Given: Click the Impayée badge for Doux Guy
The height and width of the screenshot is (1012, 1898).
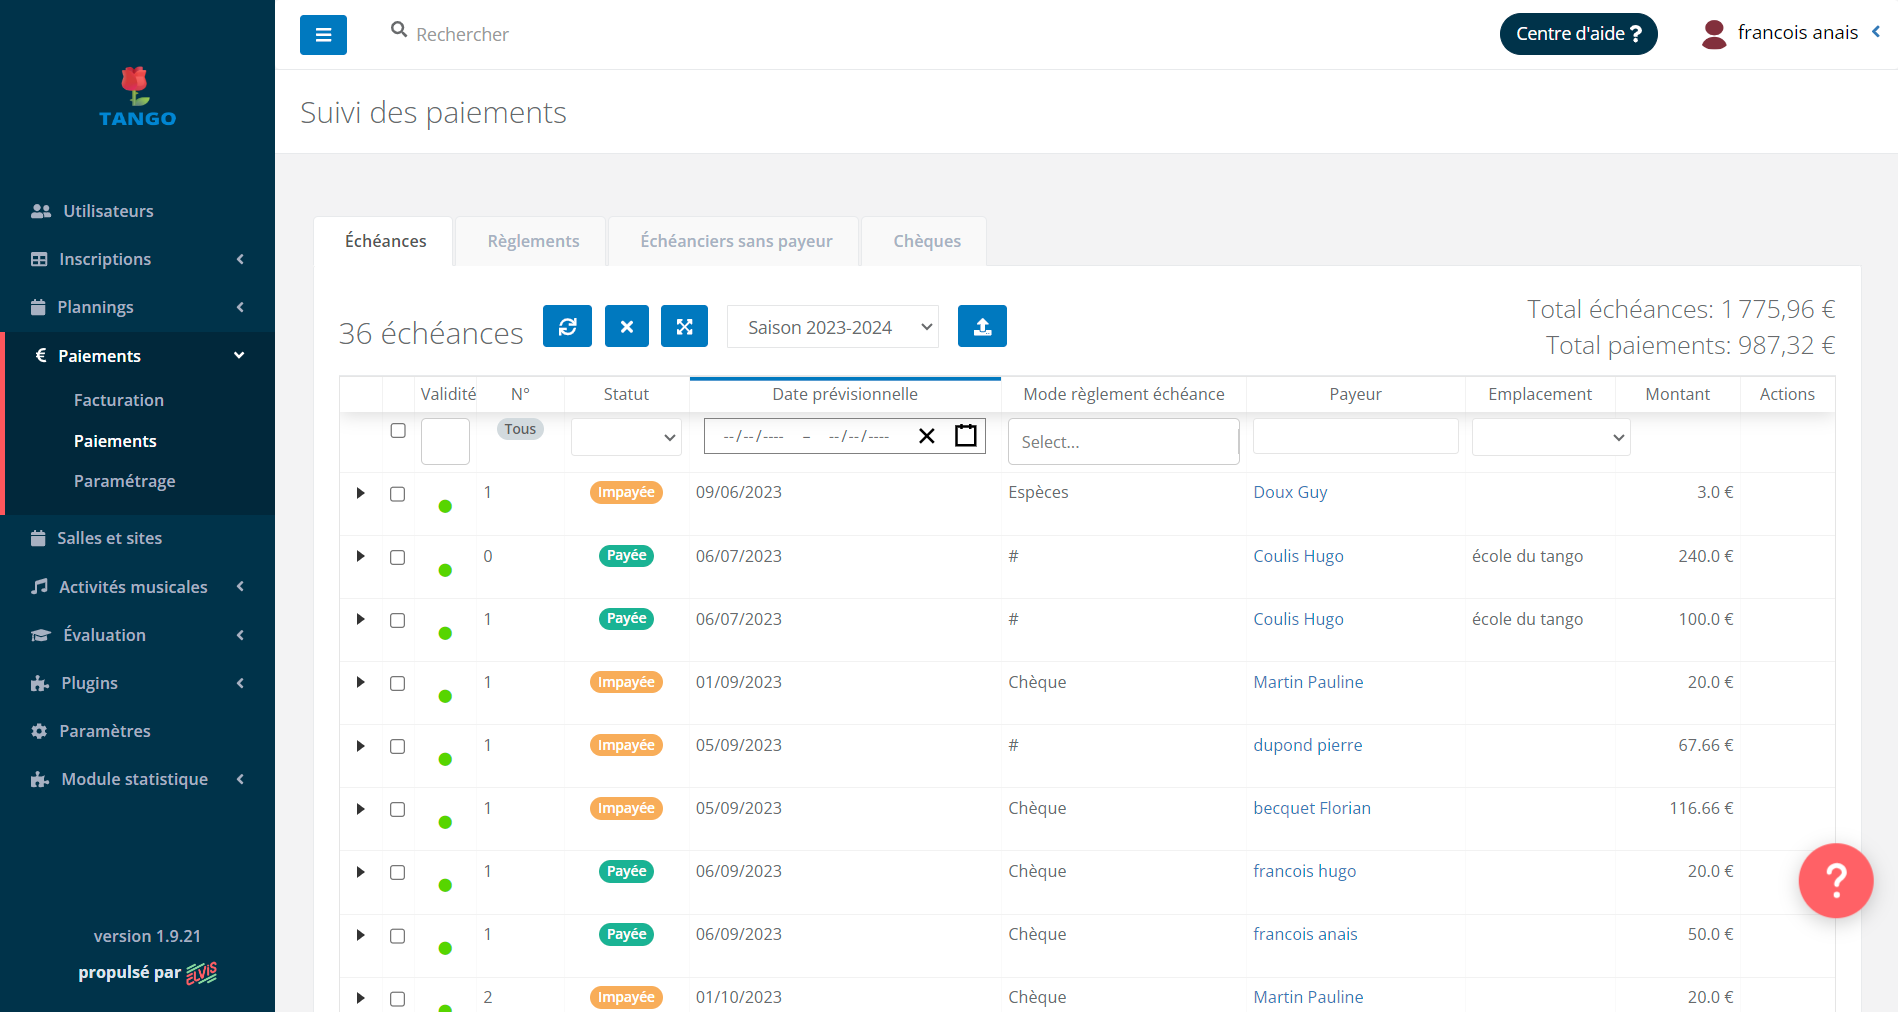Looking at the screenshot, I should (626, 492).
